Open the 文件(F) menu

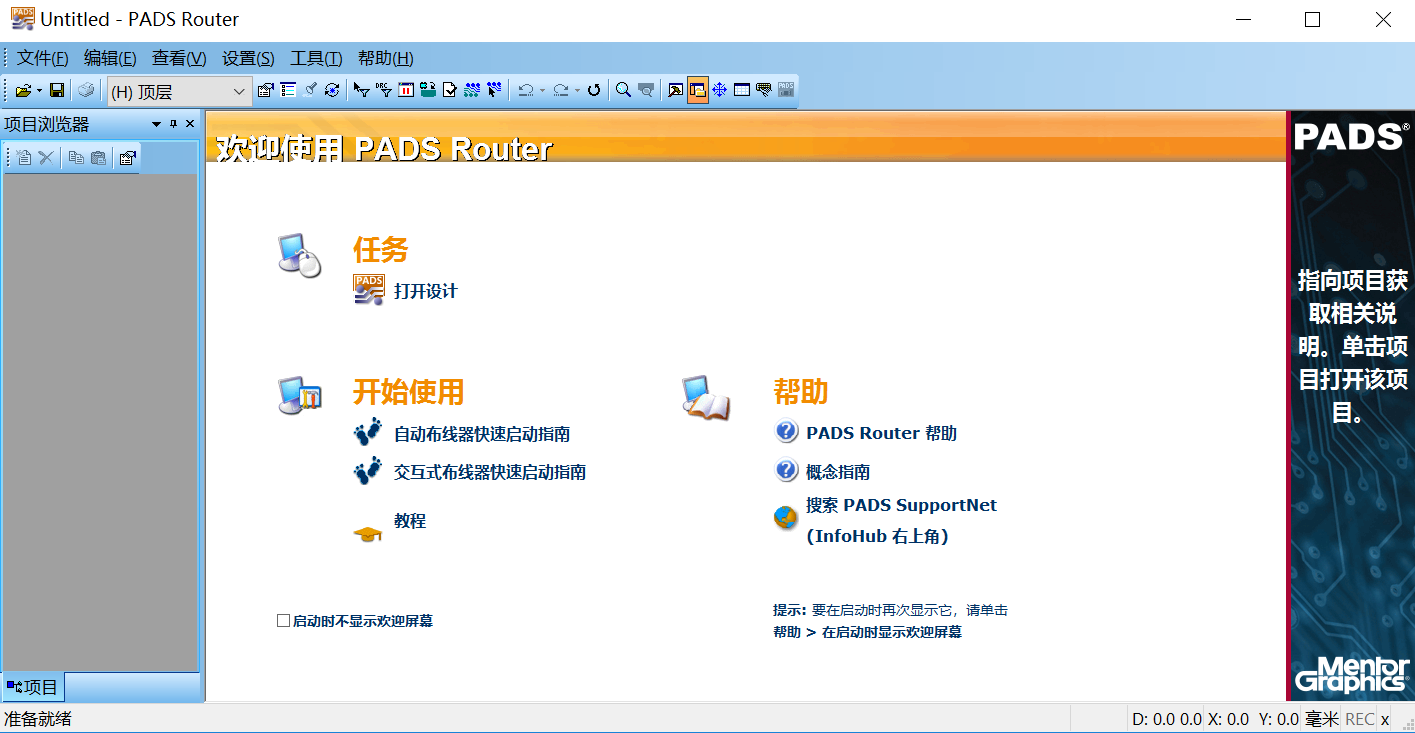[41, 58]
